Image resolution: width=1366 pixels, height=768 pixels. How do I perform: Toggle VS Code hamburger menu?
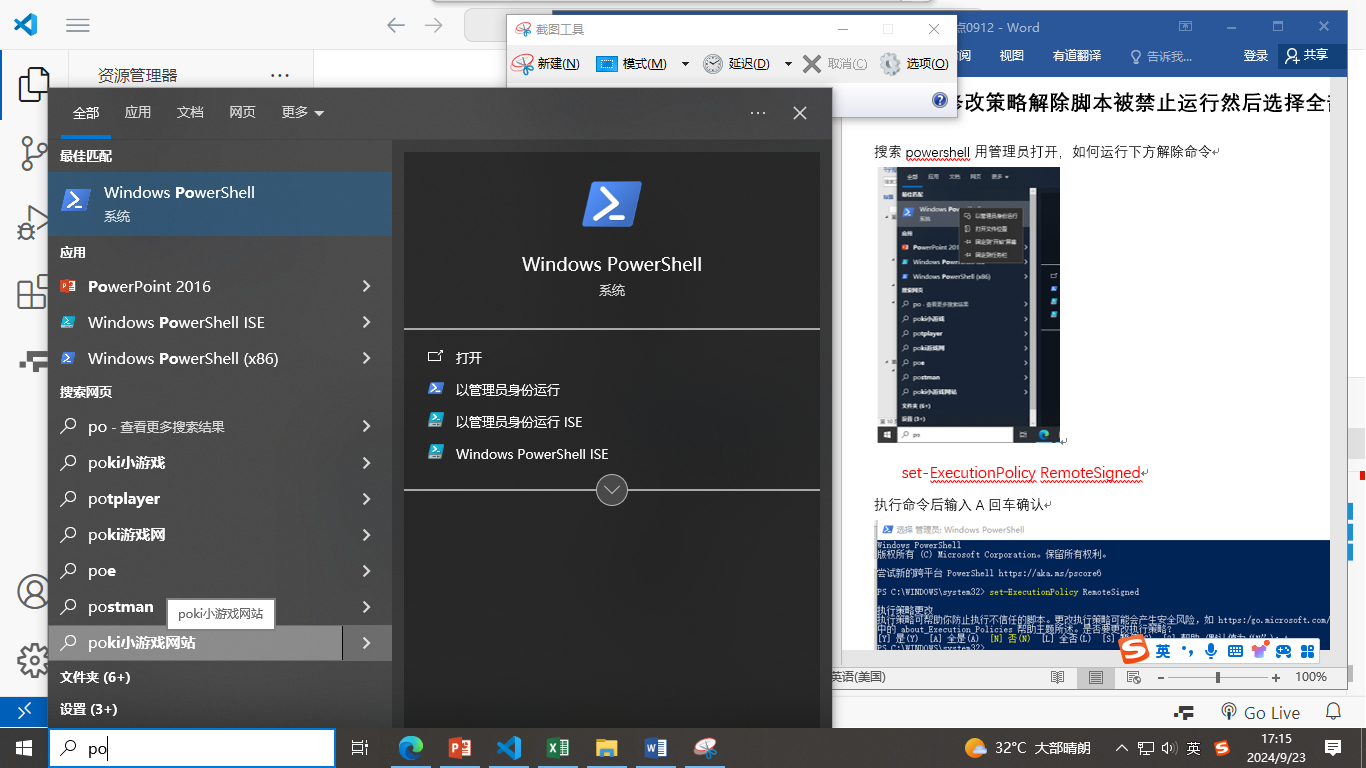click(x=78, y=25)
